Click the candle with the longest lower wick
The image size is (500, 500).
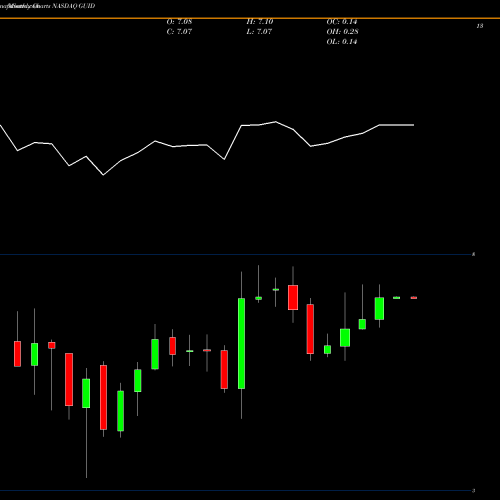pos(86,393)
